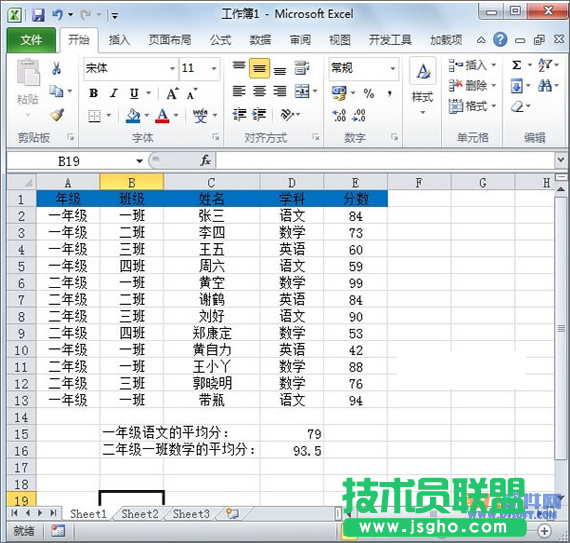Screen dimensions: 570x543
Task: Click the Find binoculars icon
Action: tap(545, 86)
